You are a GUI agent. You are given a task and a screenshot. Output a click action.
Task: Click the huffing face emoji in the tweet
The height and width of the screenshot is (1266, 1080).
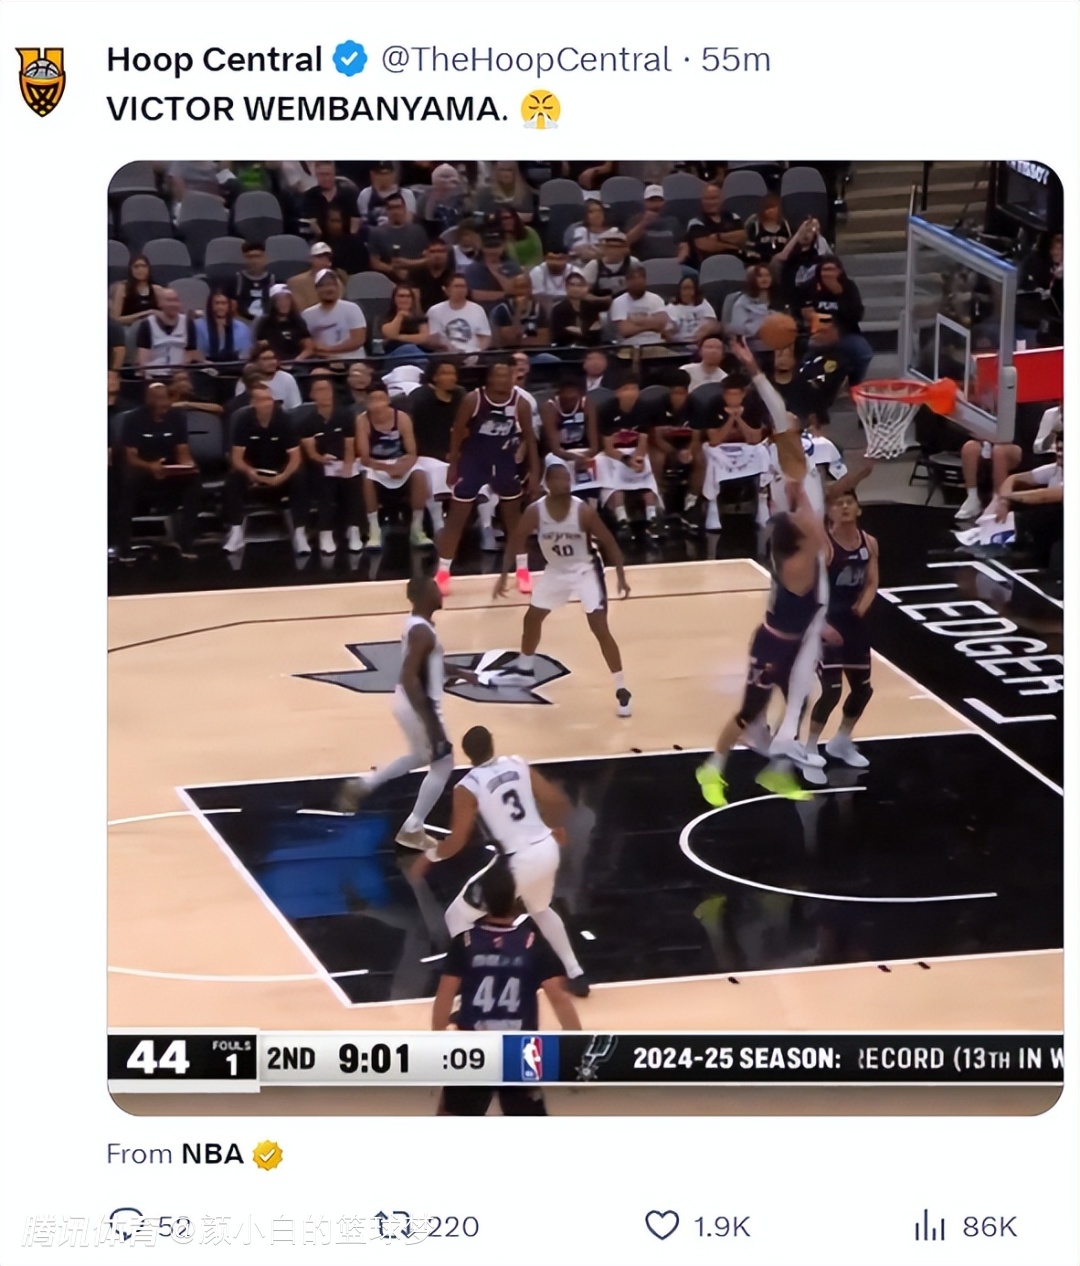(x=540, y=108)
